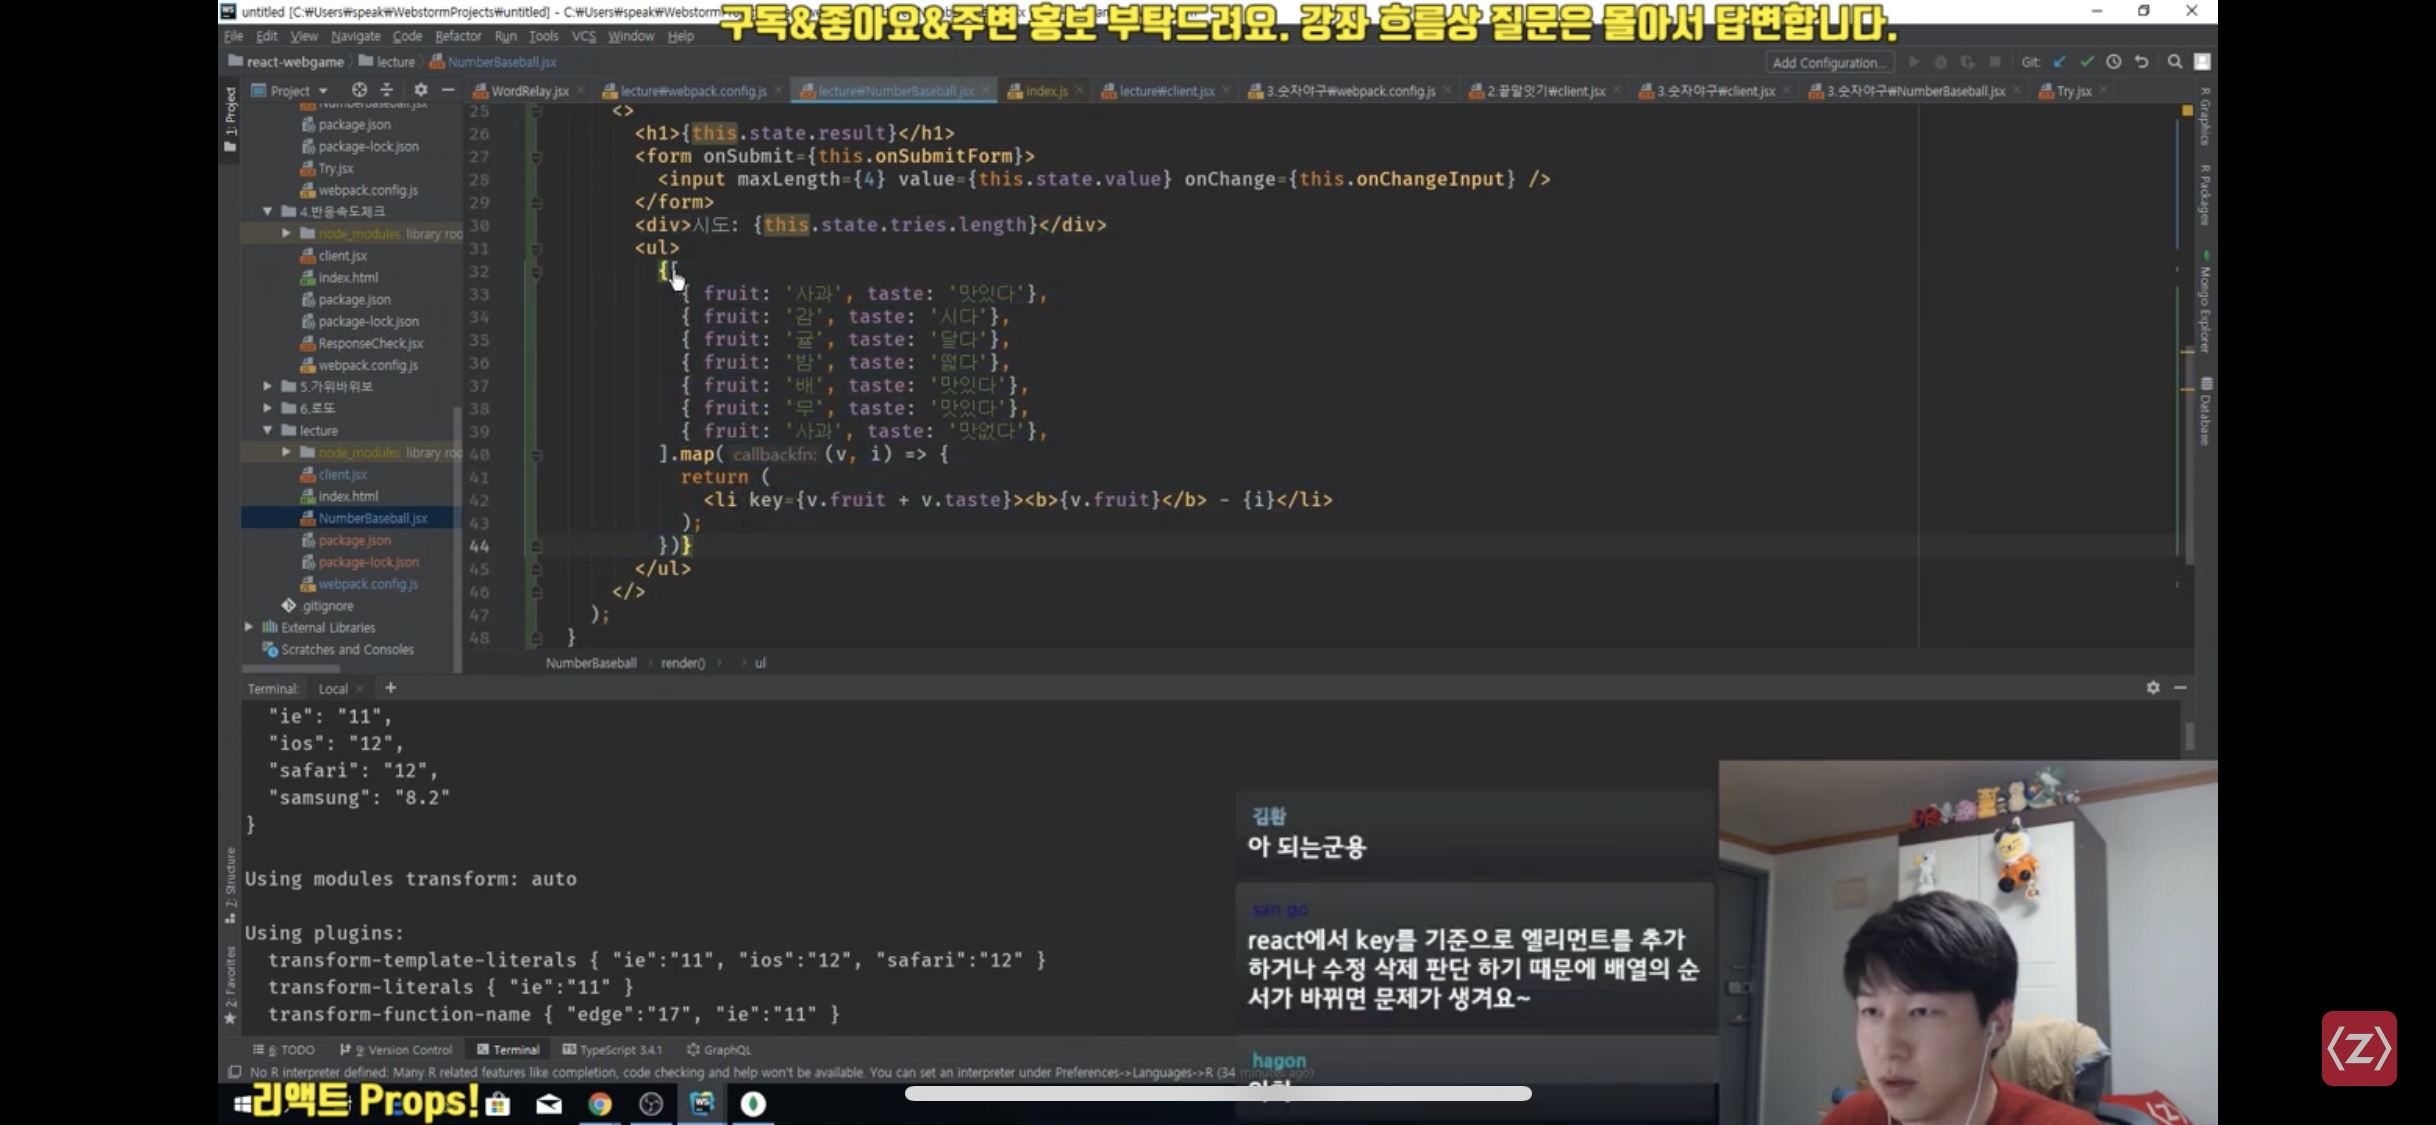Click the Git Revert rollback arrow
This screenshot has height=1125, width=2436.
(x=2141, y=62)
